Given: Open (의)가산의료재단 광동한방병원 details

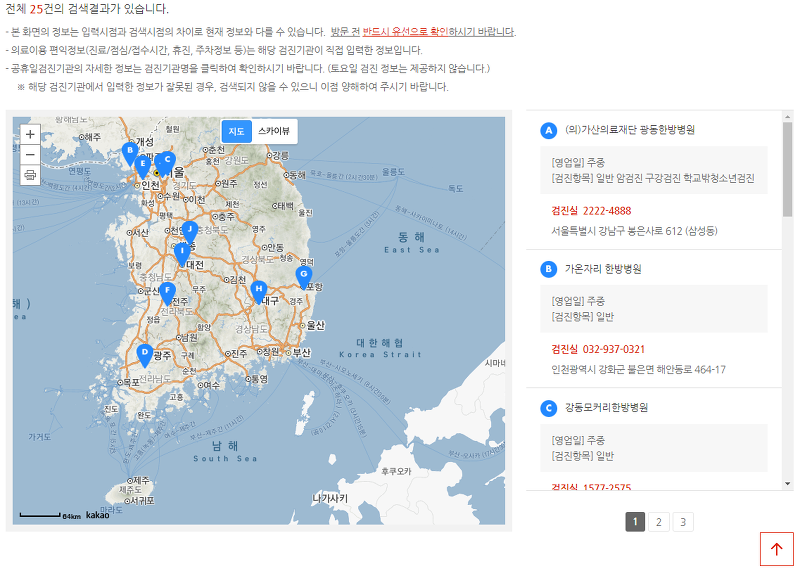Looking at the screenshot, I should [x=630, y=130].
